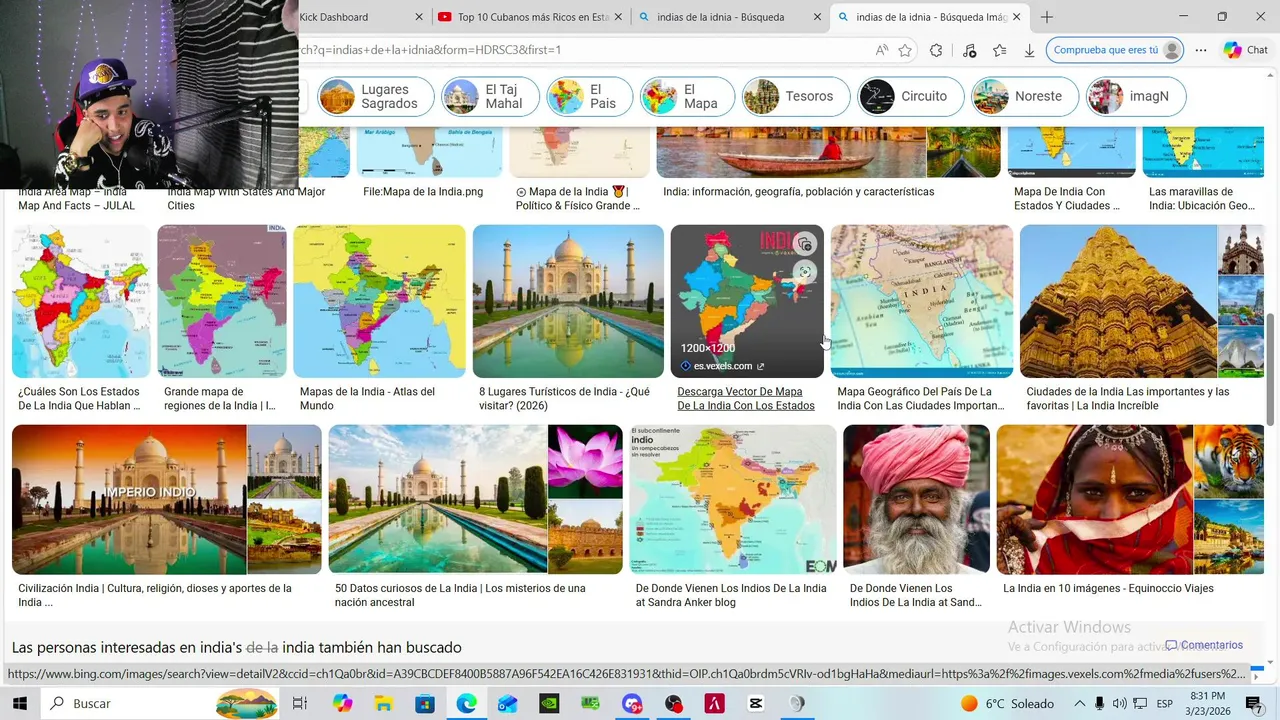
Task: Open 'Mapa Geográfico Del País De La India' link
Action: coord(920,399)
